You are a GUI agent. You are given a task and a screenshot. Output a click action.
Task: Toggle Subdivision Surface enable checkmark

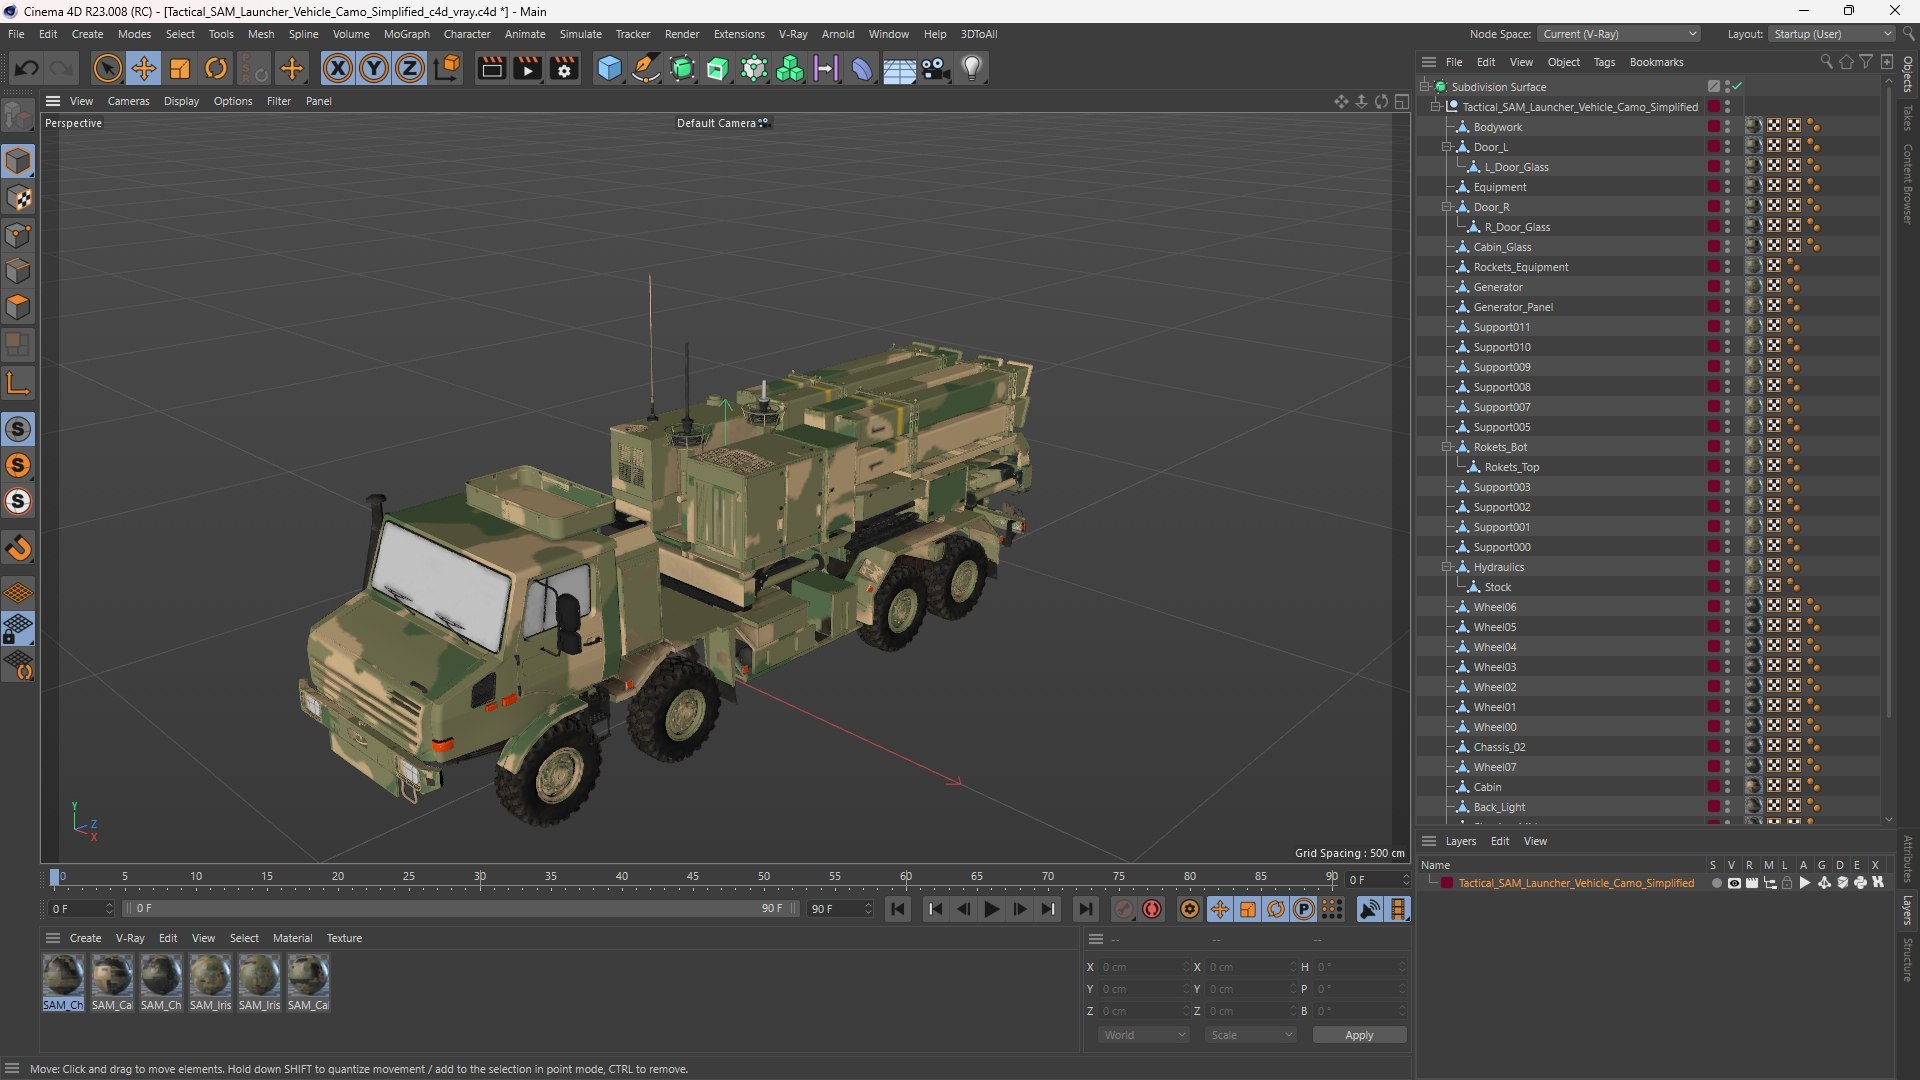click(x=1738, y=86)
